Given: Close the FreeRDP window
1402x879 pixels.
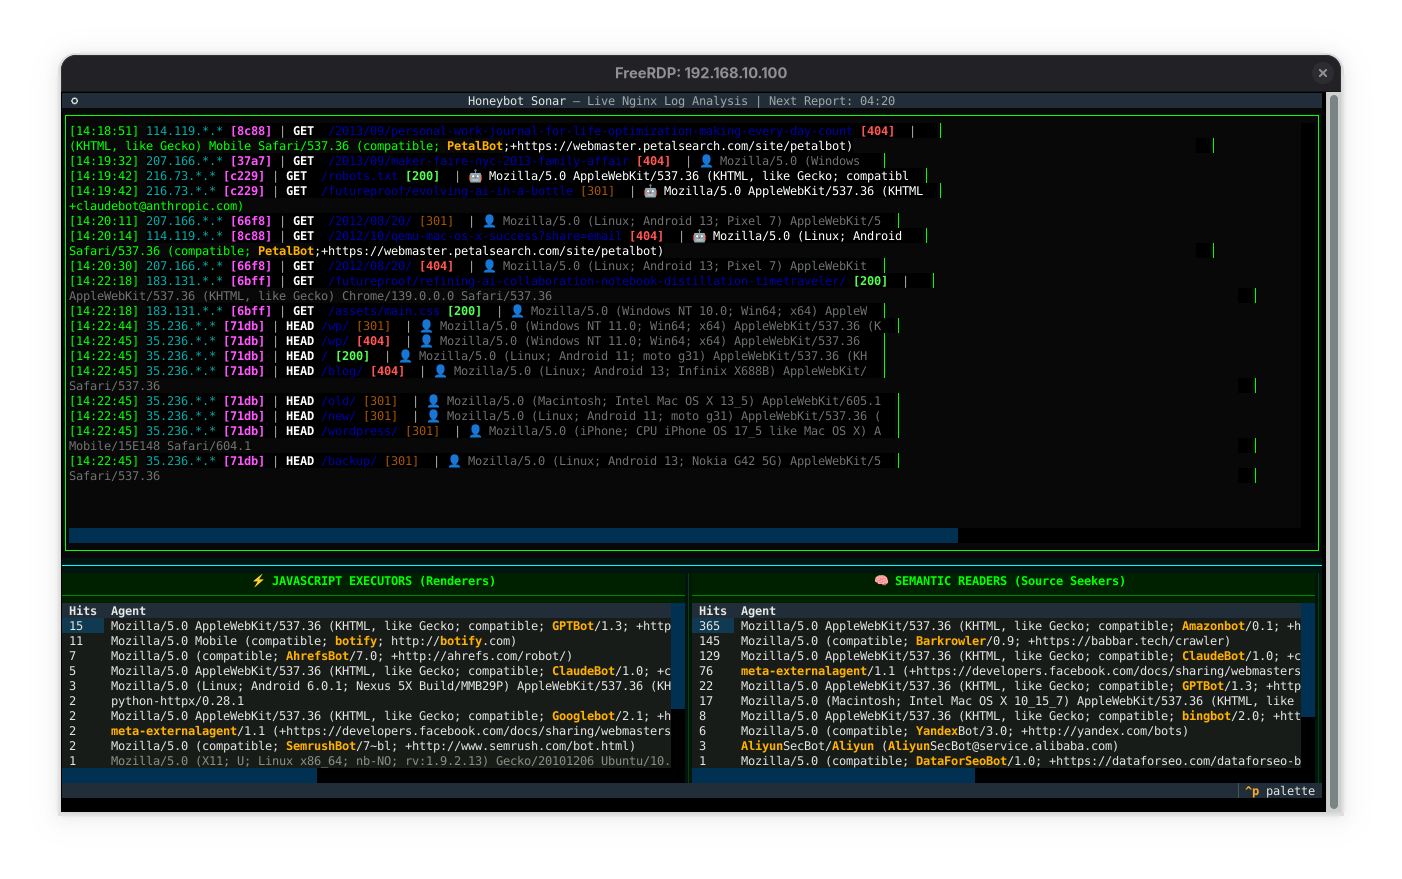Looking at the screenshot, I should tap(1322, 73).
